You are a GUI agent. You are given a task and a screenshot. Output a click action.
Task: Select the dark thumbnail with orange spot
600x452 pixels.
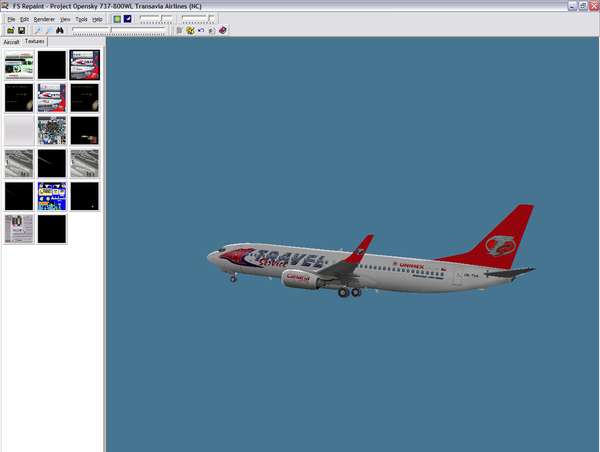click(x=85, y=131)
